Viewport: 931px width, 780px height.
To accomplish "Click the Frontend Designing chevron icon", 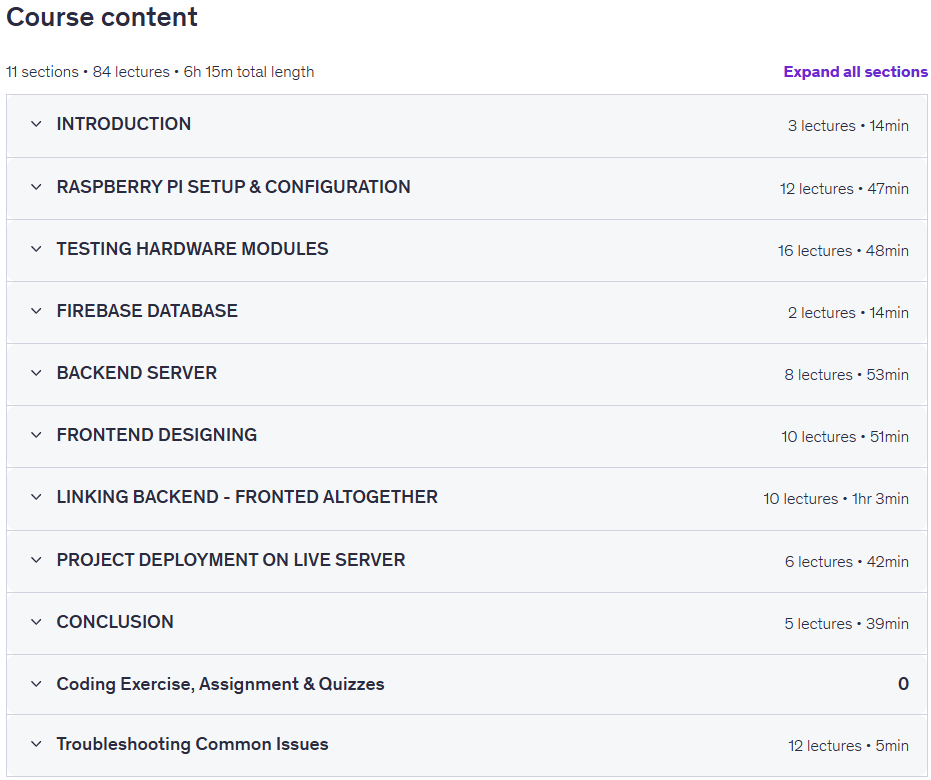I will click(x=36, y=435).
